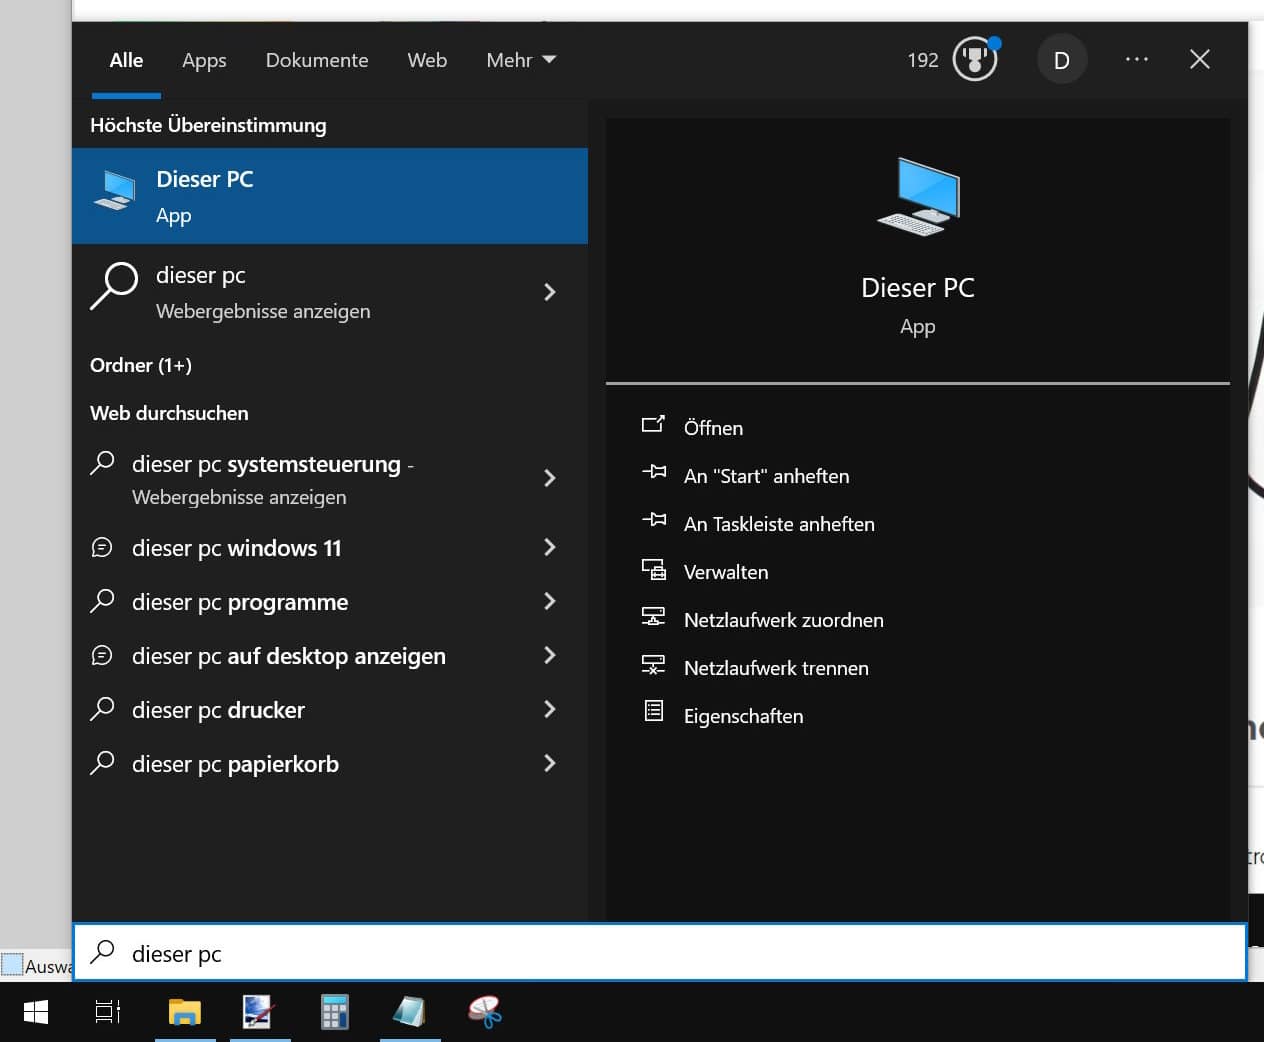
Task: Switch to the Alle tab
Action: point(126,60)
